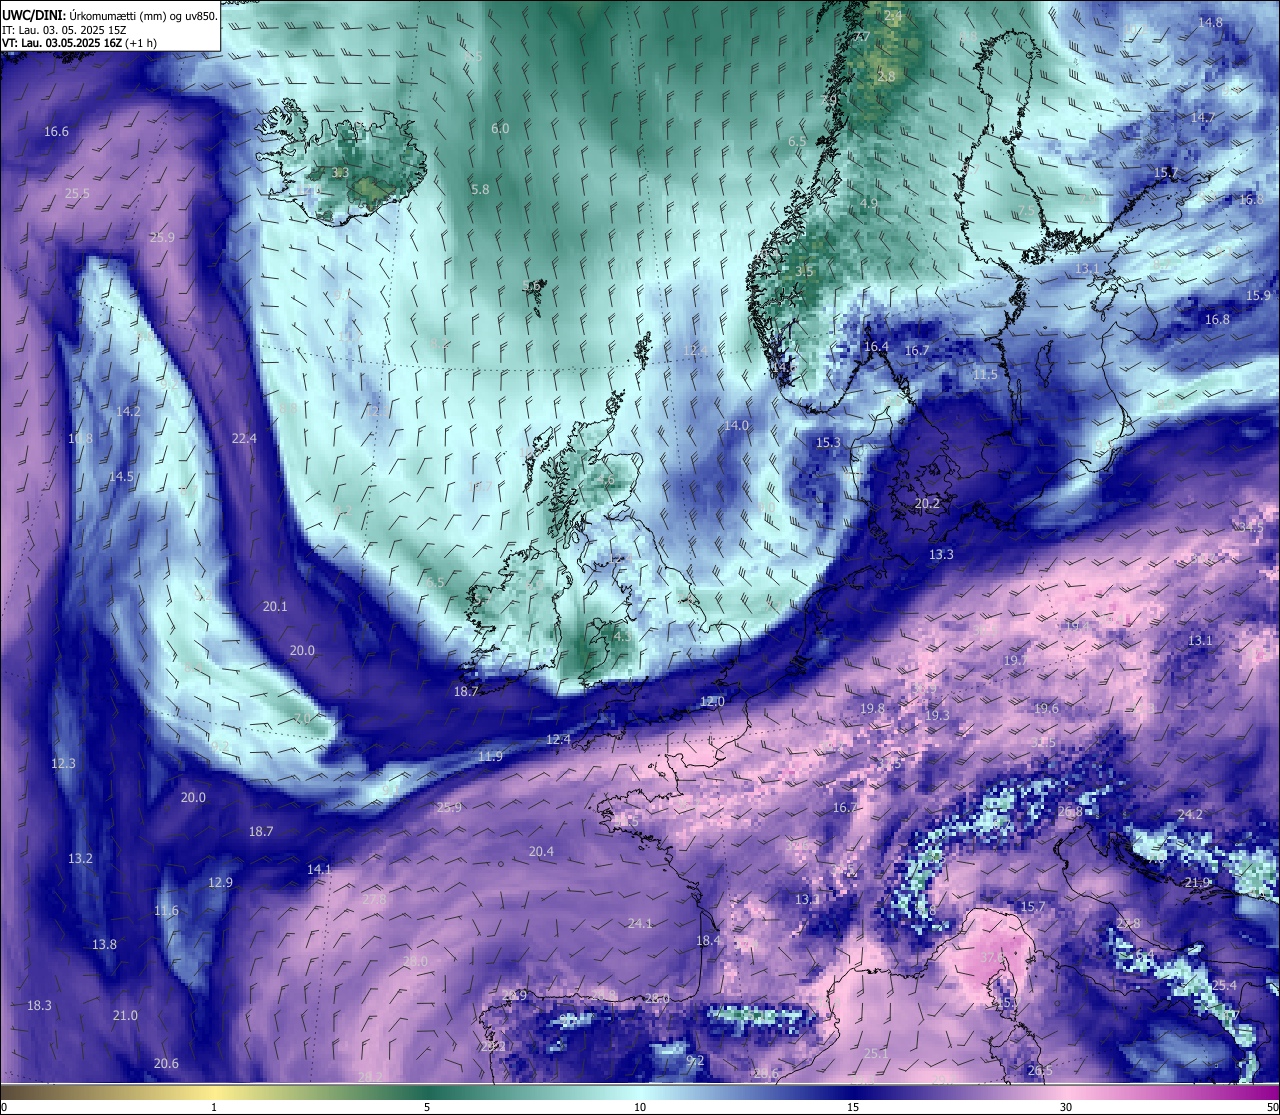1280x1115 pixels.
Task: Click the 10.8 map value
Action: [80, 439]
